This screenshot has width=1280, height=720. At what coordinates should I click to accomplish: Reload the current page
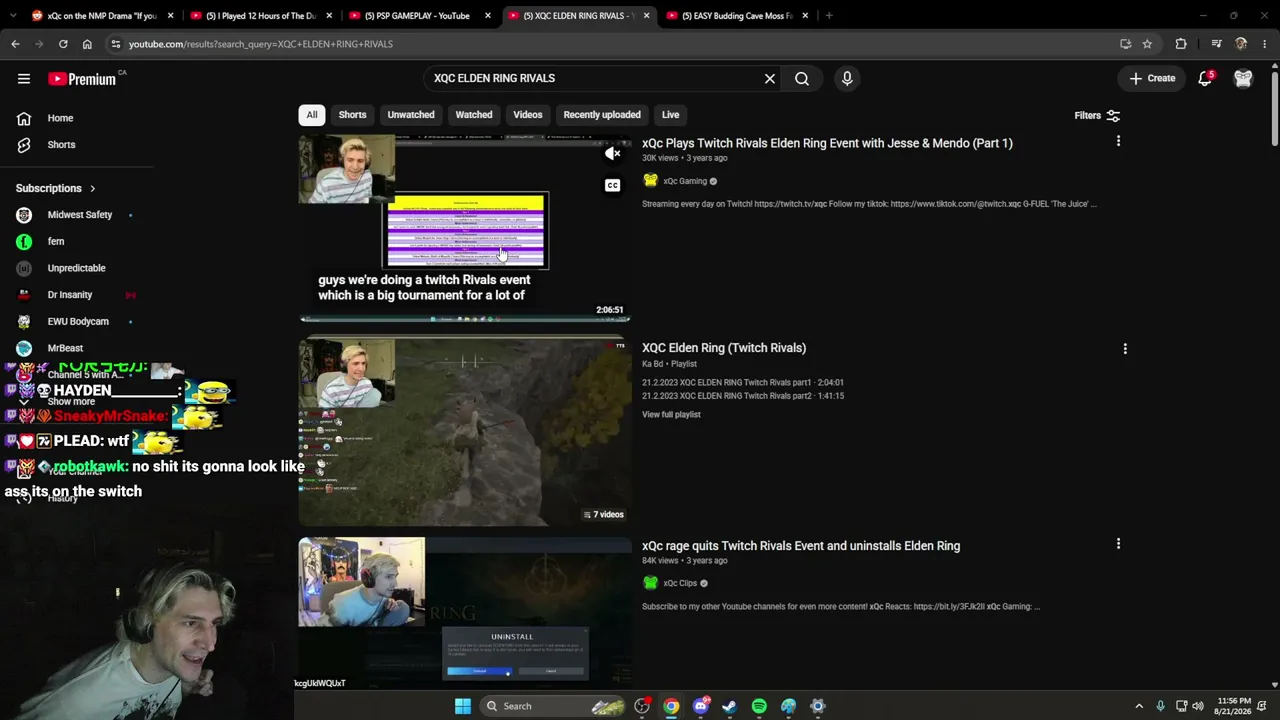(63, 44)
